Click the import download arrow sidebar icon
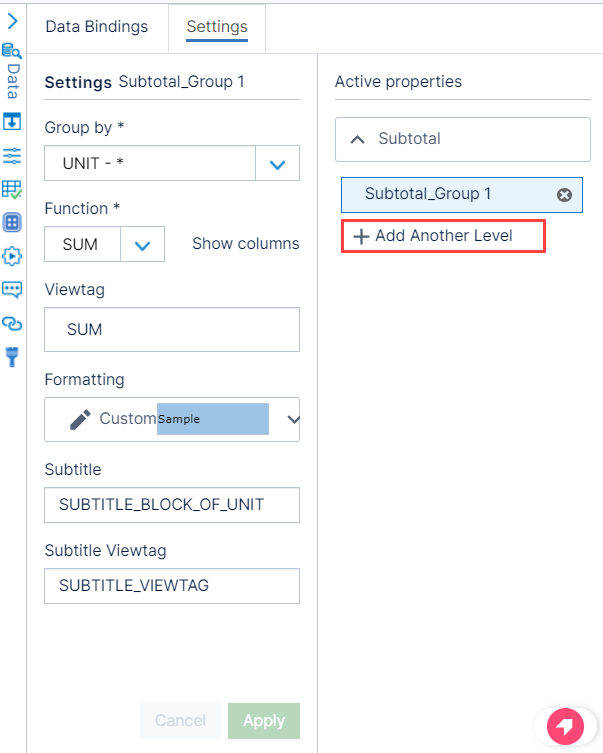The image size is (603, 753). tap(12, 121)
